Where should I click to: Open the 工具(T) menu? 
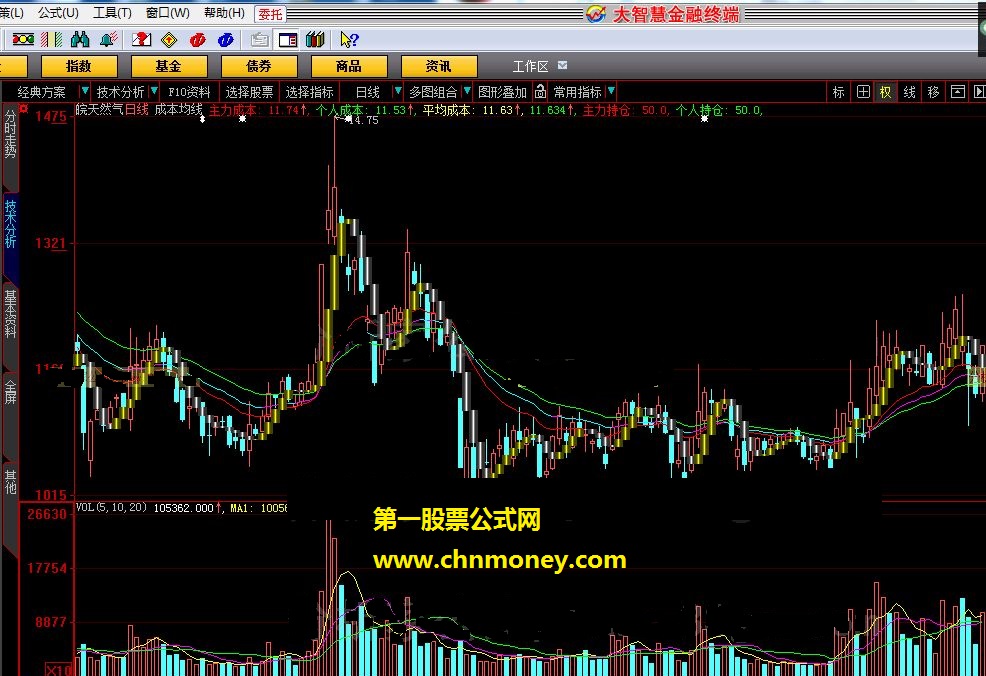tap(113, 13)
